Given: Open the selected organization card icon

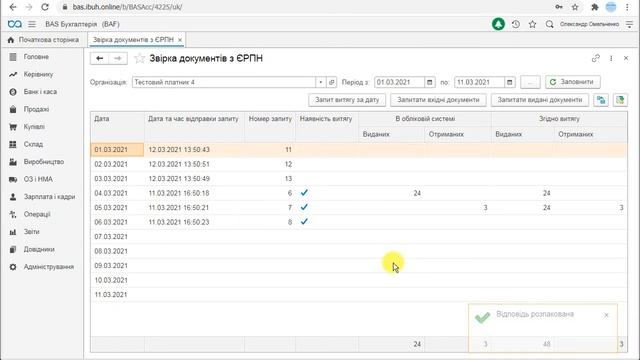Looking at the screenshot, I should point(331,82).
